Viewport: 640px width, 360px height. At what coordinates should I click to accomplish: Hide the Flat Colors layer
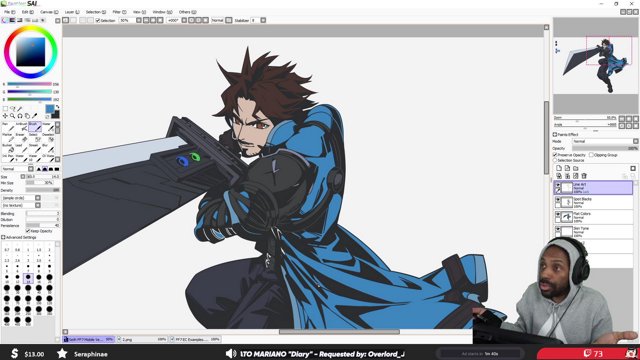click(x=558, y=214)
